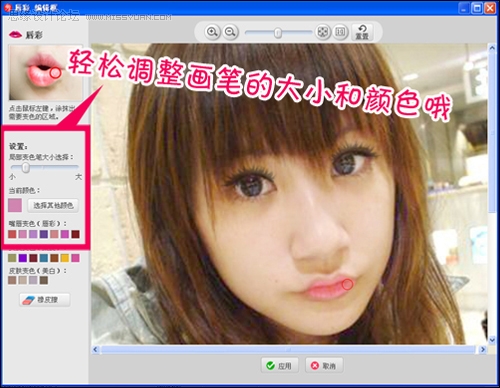Open the 选择其他颜色 color picker button
The width and height of the screenshot is (500, 388).
53,205
